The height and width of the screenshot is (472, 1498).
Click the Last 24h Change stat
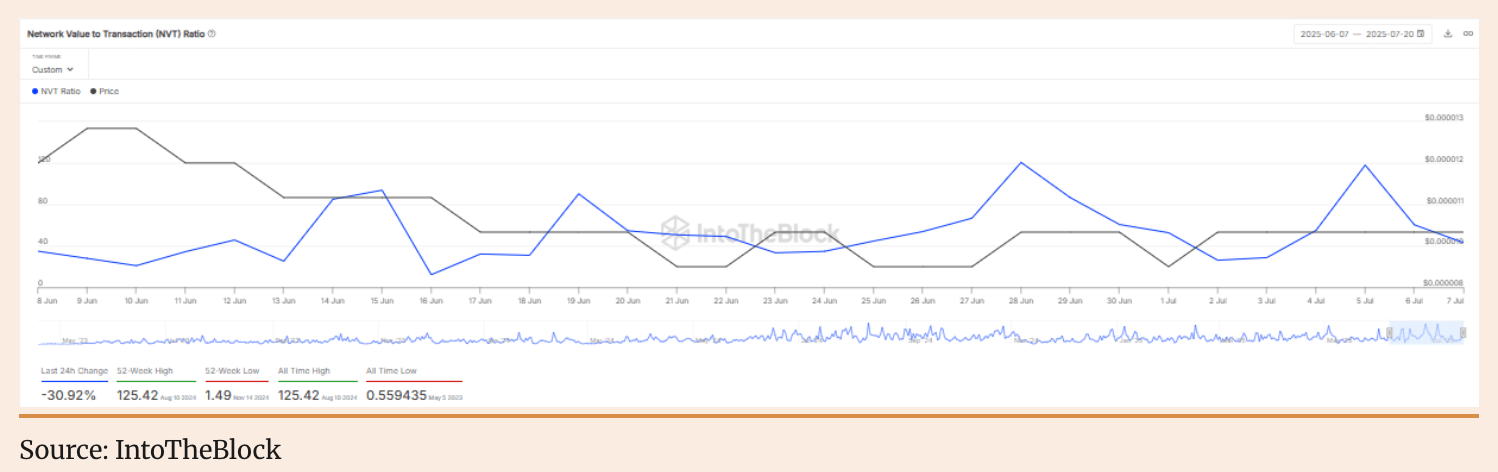point(68,395)
